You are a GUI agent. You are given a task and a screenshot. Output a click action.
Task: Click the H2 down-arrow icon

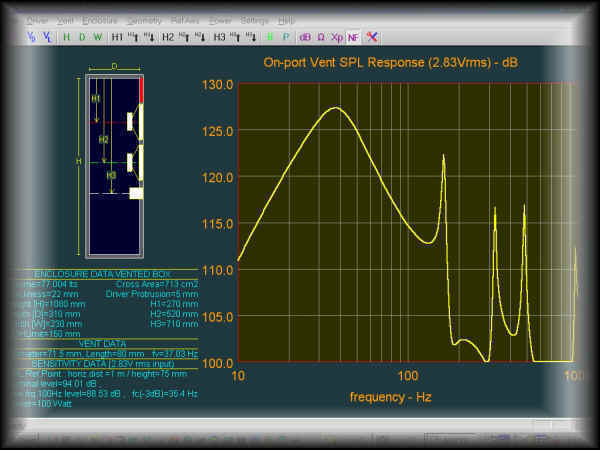tap(200, 37)
